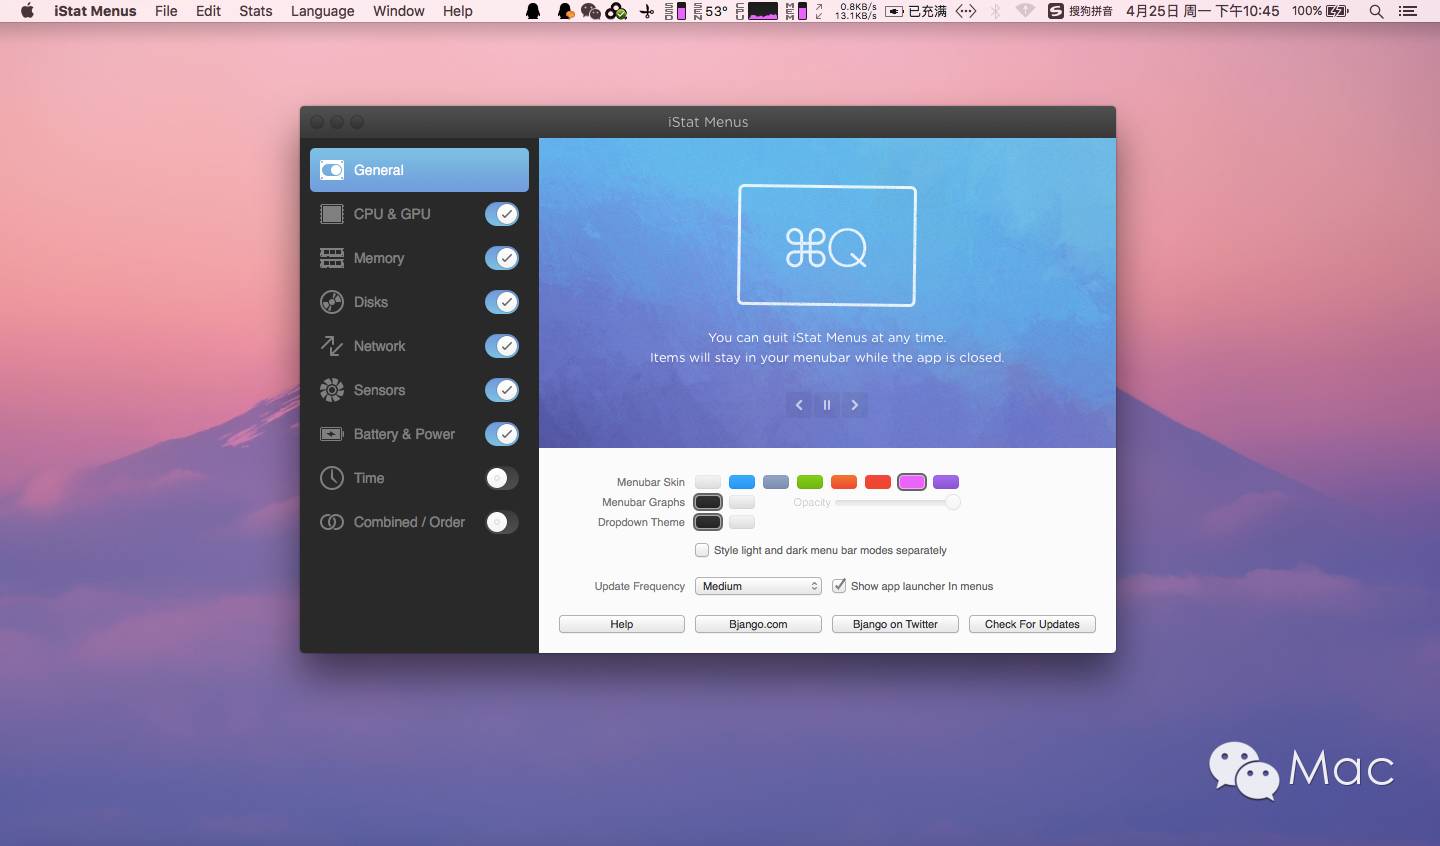This screenshot has height=846, width=1440.
Task: Enable the Time toggle
Action: pyautogui.click(x=502, y=478)
